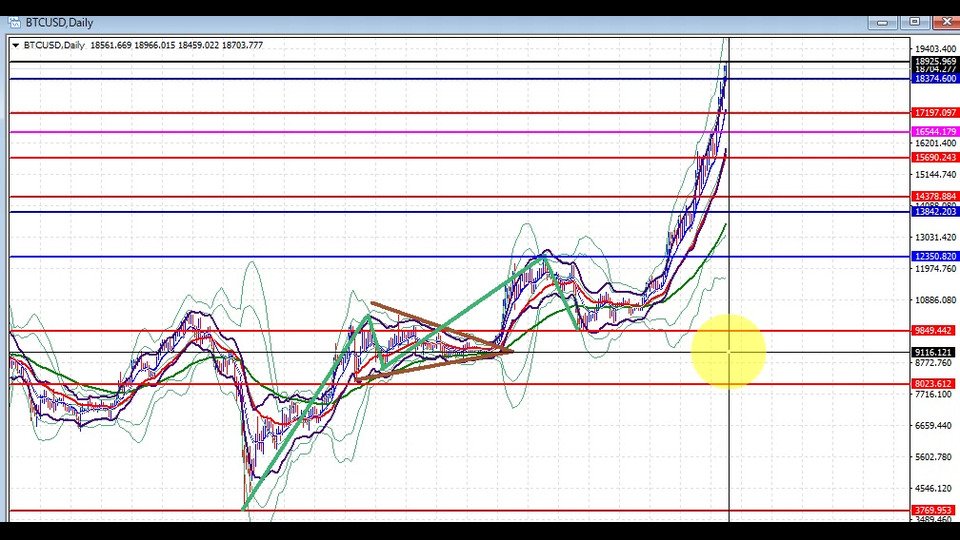Image resolution: width=960 pixels, height=540 pixels.
Task: Click the high value 18966.015 in chart header
Action: click(x=155, y=45)
